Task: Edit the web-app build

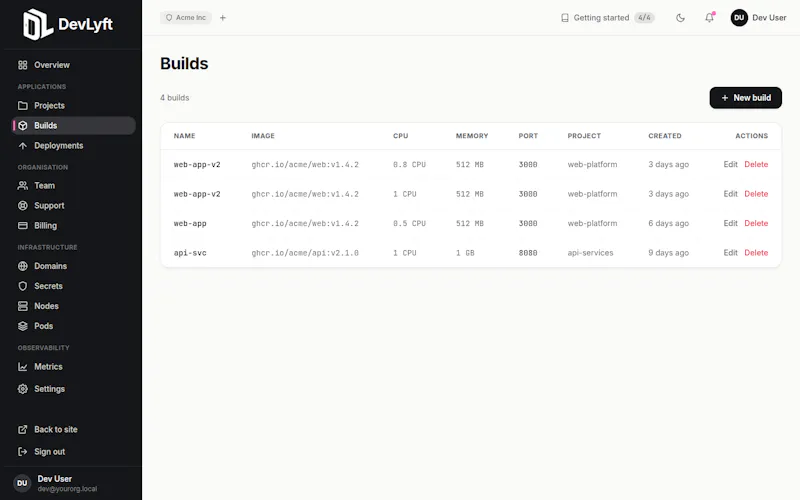Action: (730, 223)
